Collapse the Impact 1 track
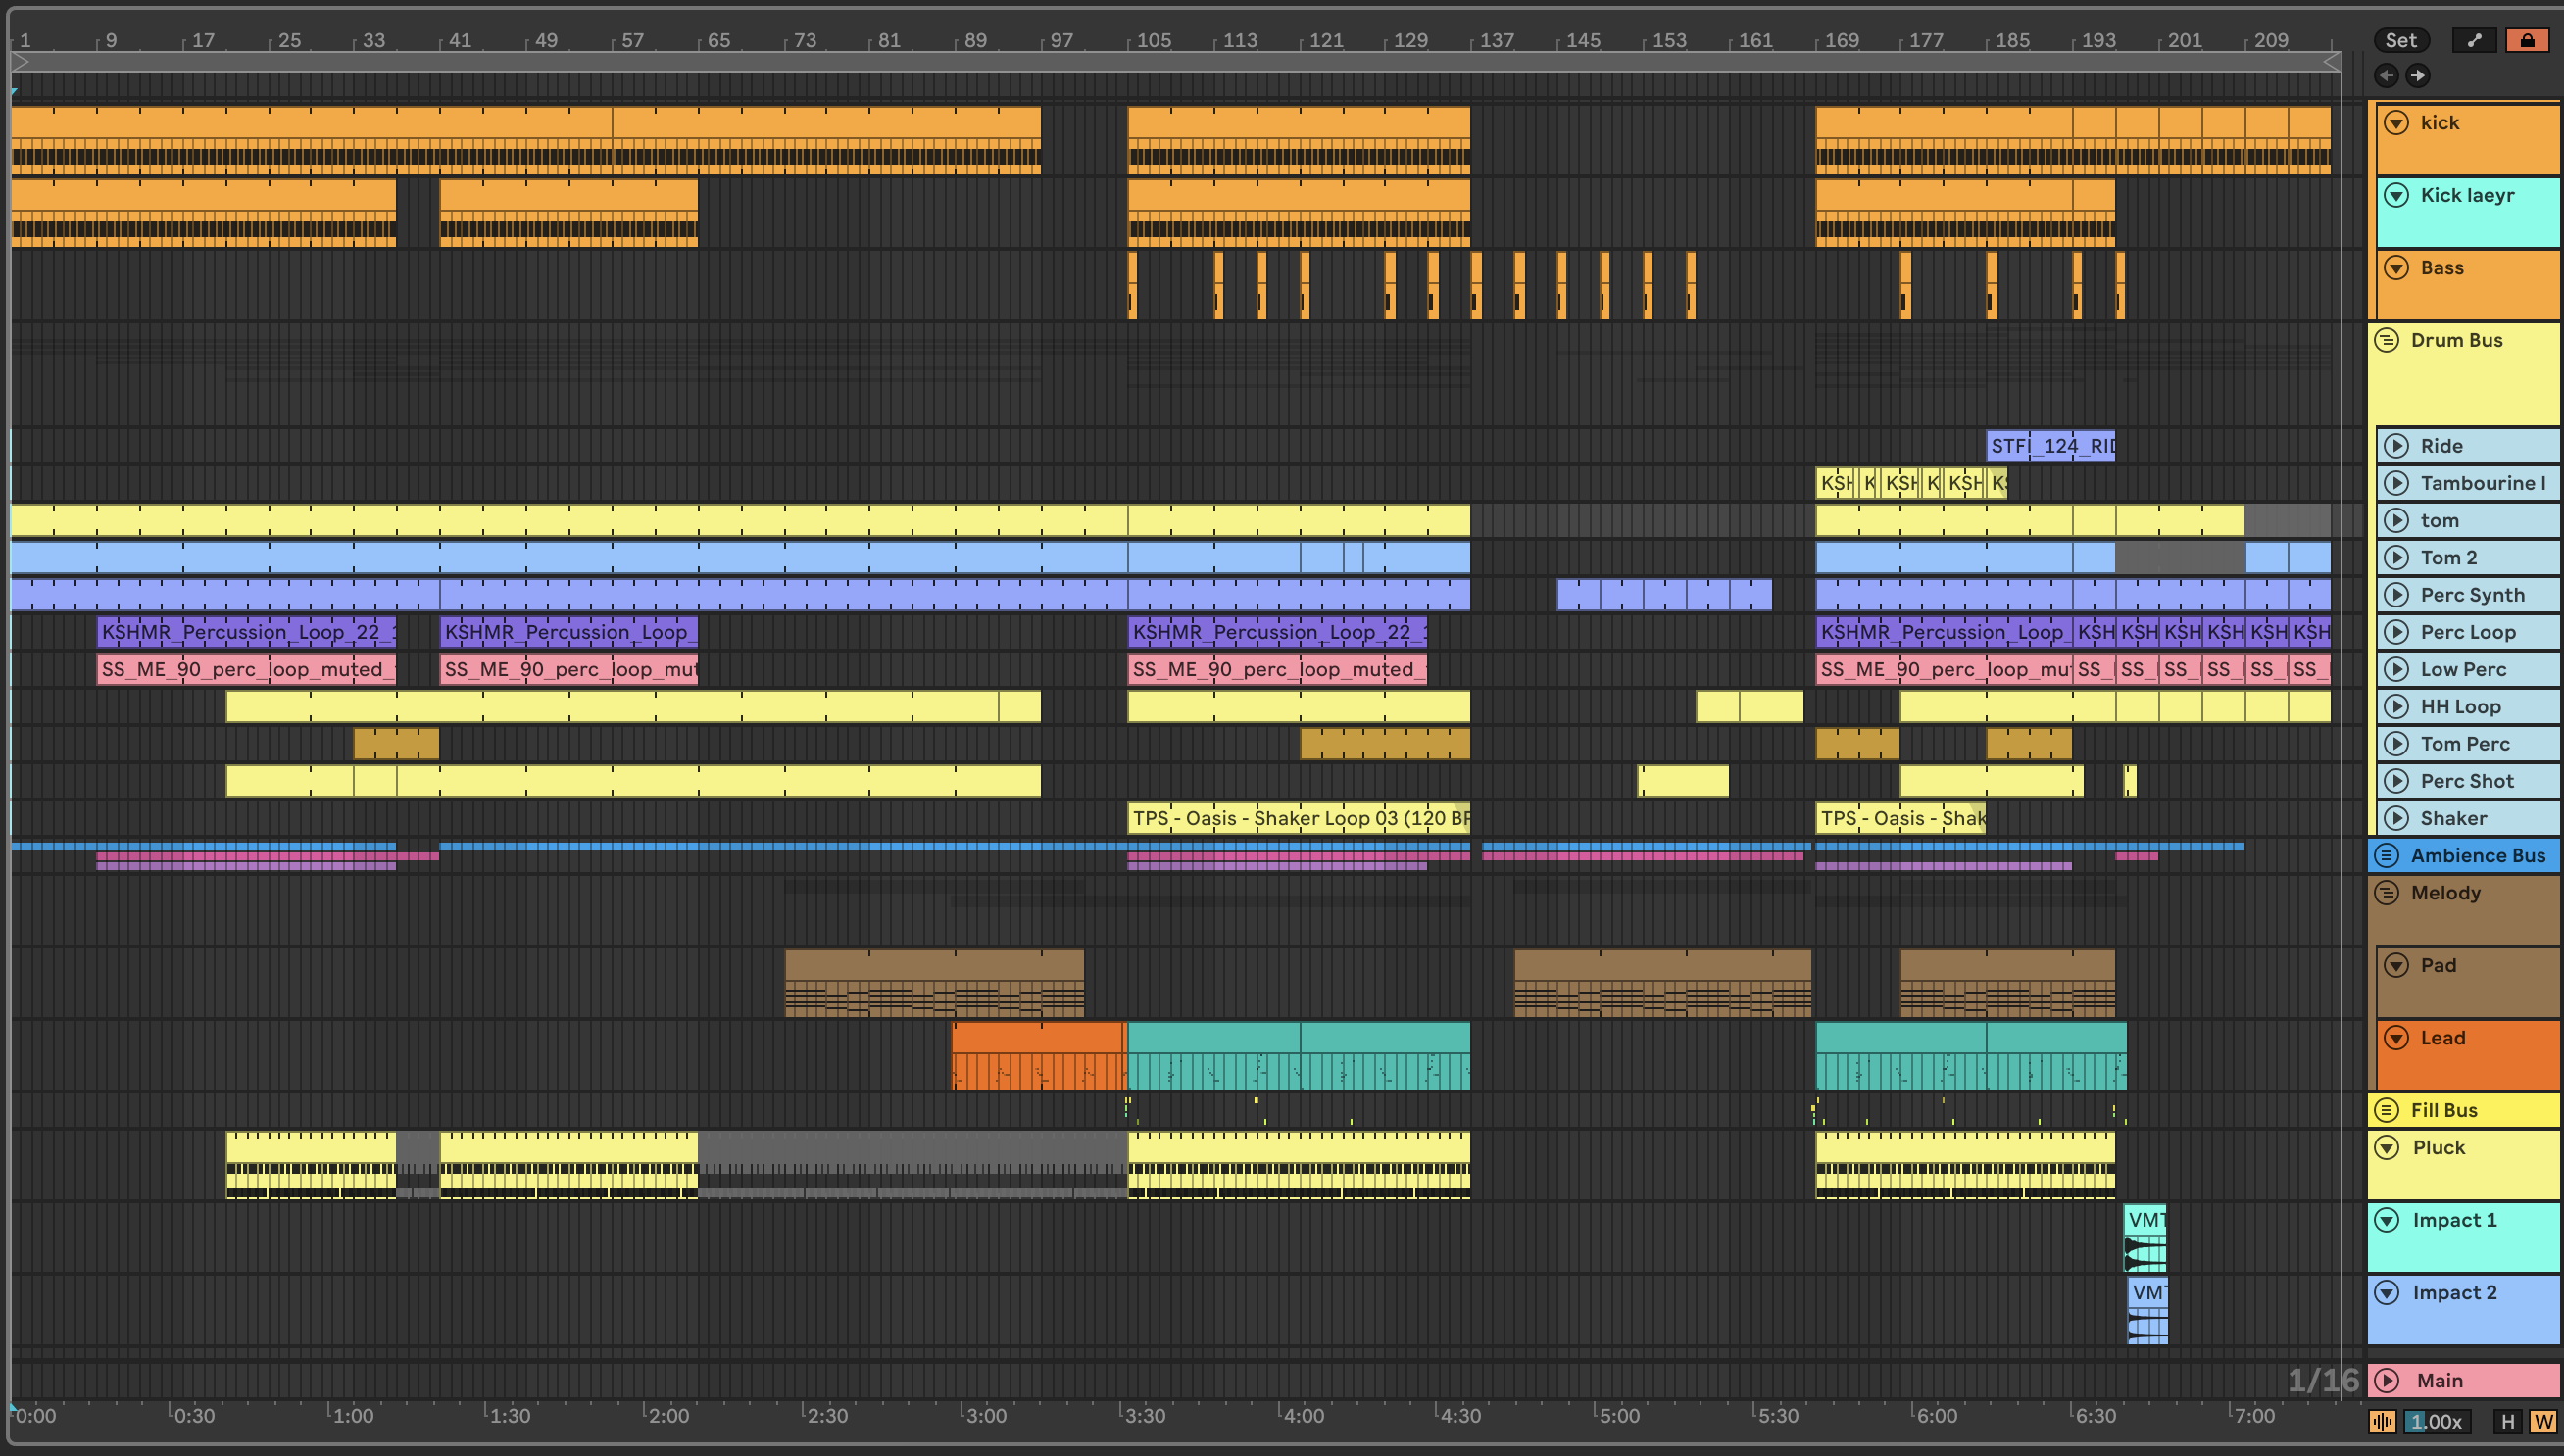 [2387, 1220]
